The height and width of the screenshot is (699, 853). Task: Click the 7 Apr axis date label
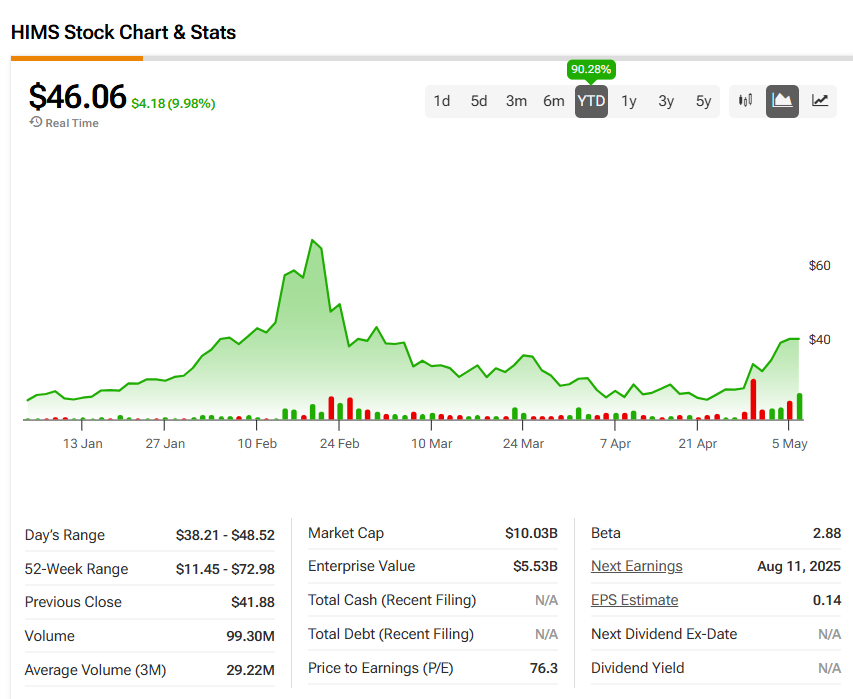click(615, 443)
